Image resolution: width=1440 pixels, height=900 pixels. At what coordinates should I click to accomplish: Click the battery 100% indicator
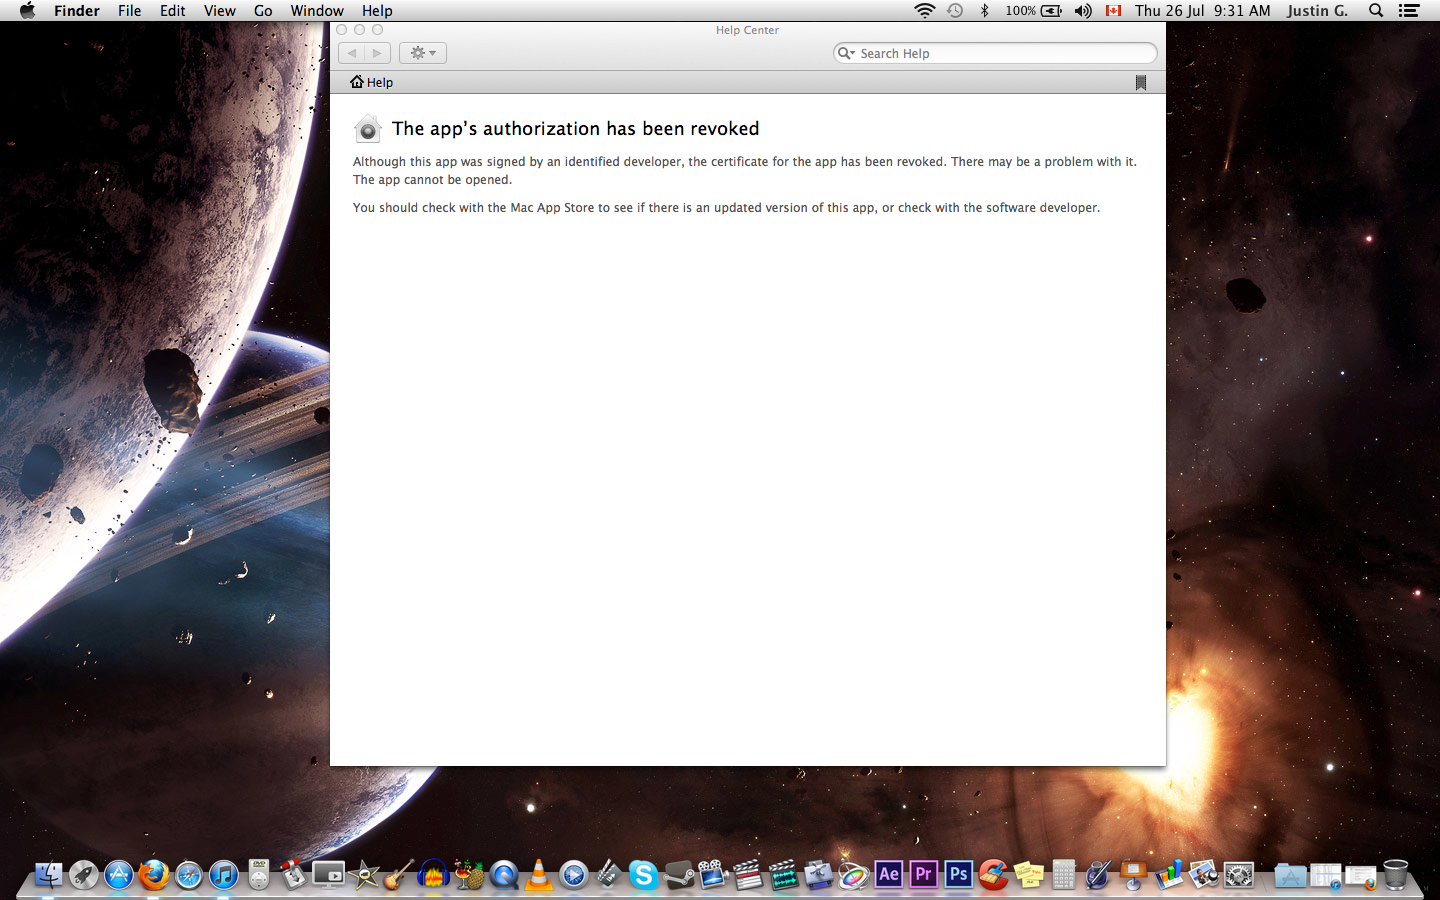1034,10
